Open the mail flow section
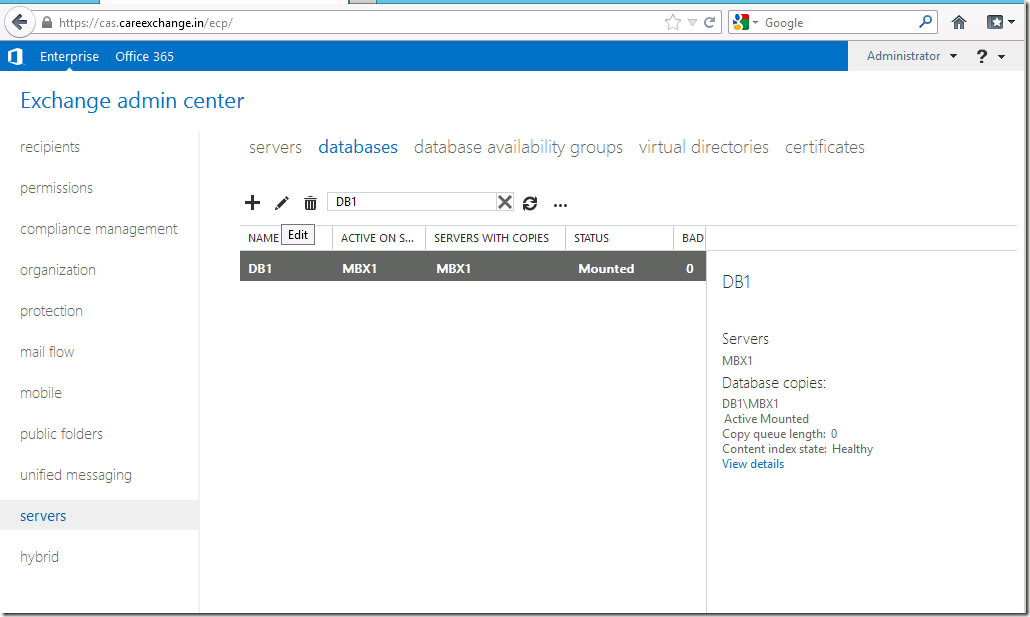The width and height of the screenshot is (1030, 617). tap(46, 351)
